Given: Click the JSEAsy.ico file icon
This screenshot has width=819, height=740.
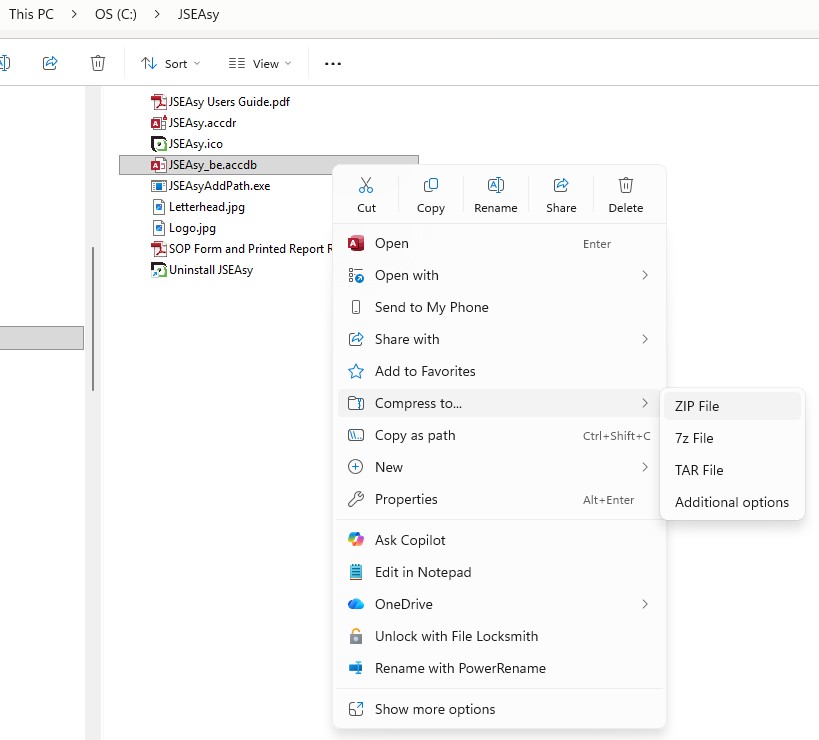Looking at the screenshot, I should [158, 144].
